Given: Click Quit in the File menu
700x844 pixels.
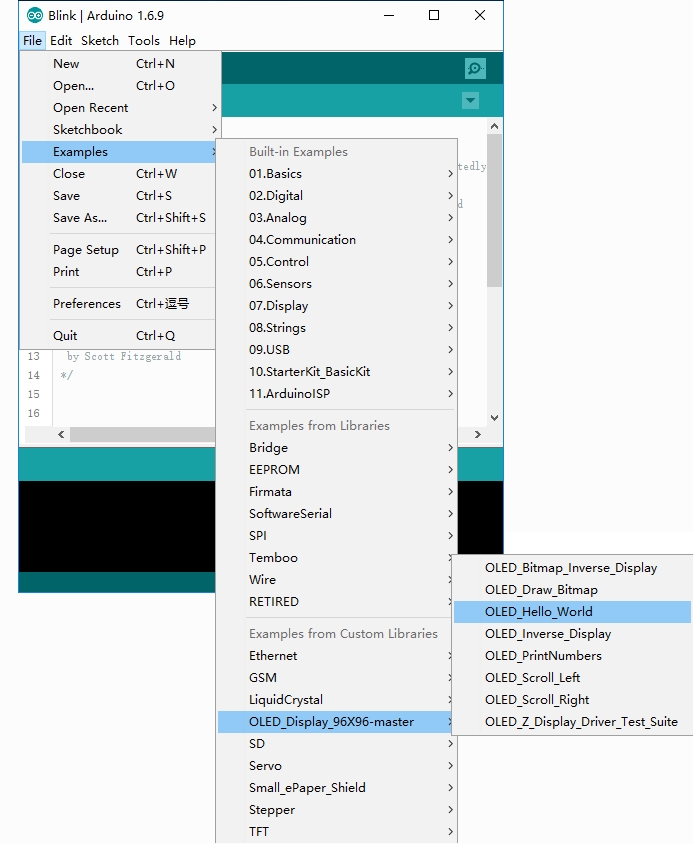Looking at the screenshot, I should 65,336.
